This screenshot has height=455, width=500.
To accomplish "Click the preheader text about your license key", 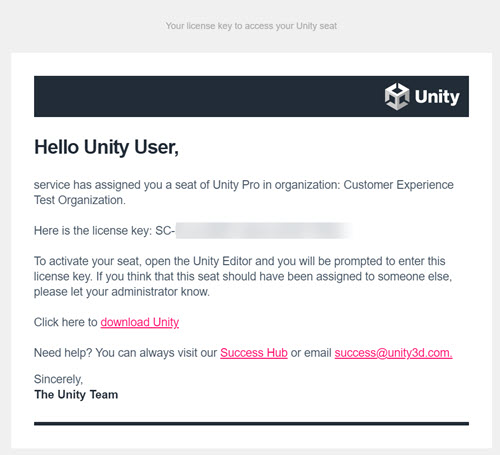I will coord(251,26).
